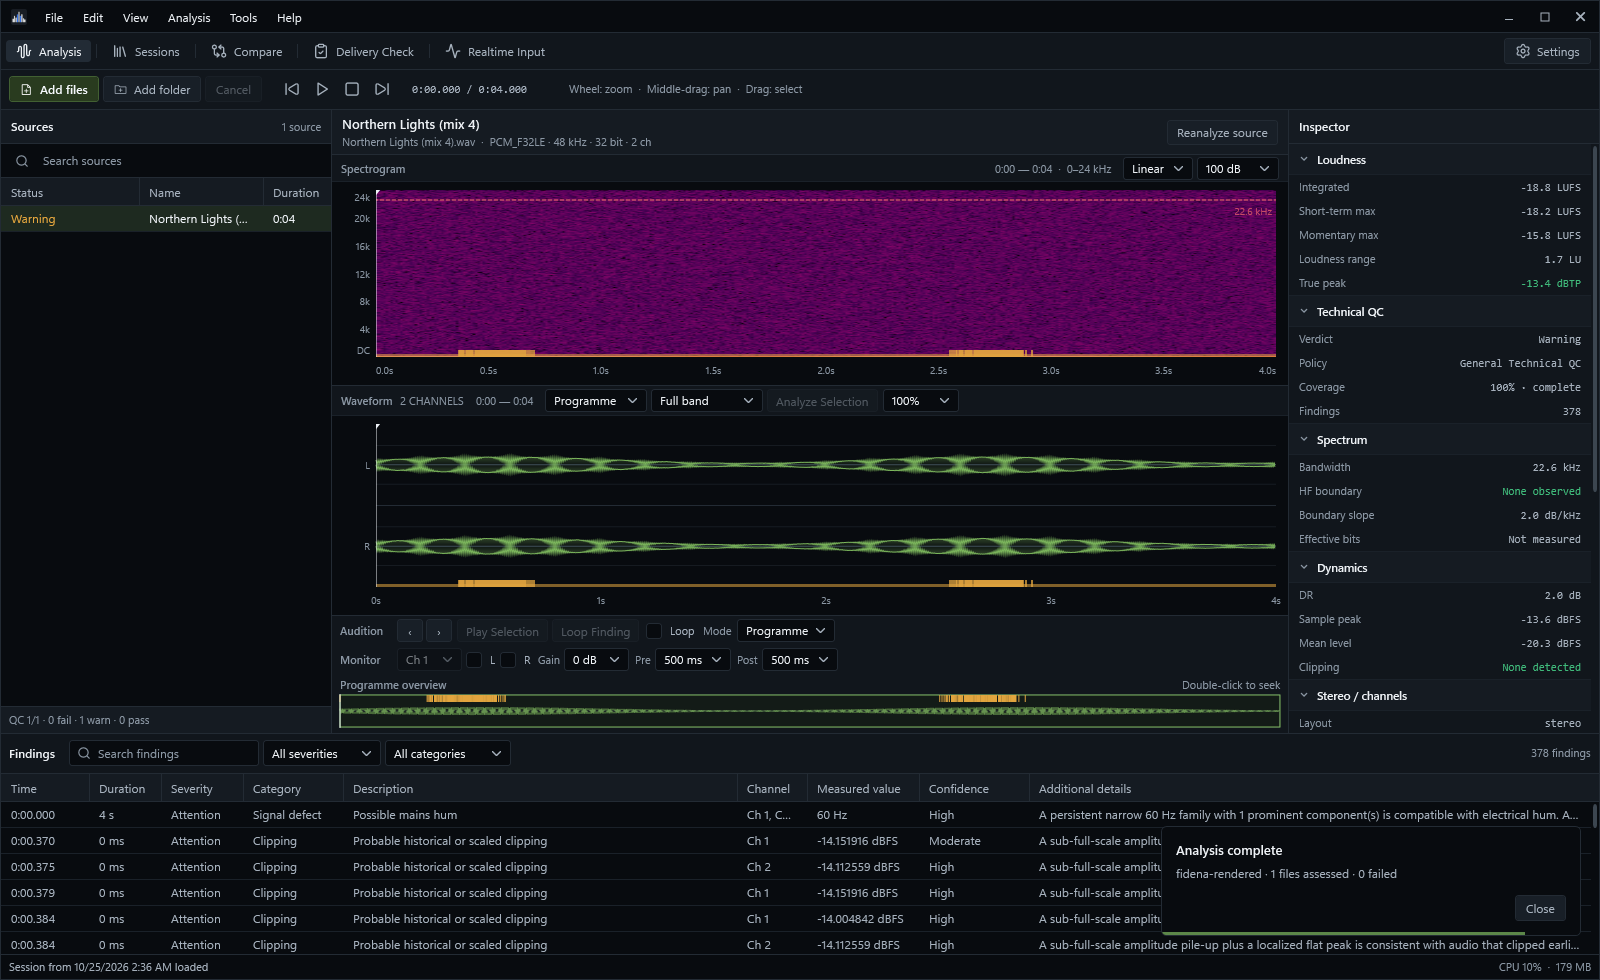Skip to the end of playback

382,89
